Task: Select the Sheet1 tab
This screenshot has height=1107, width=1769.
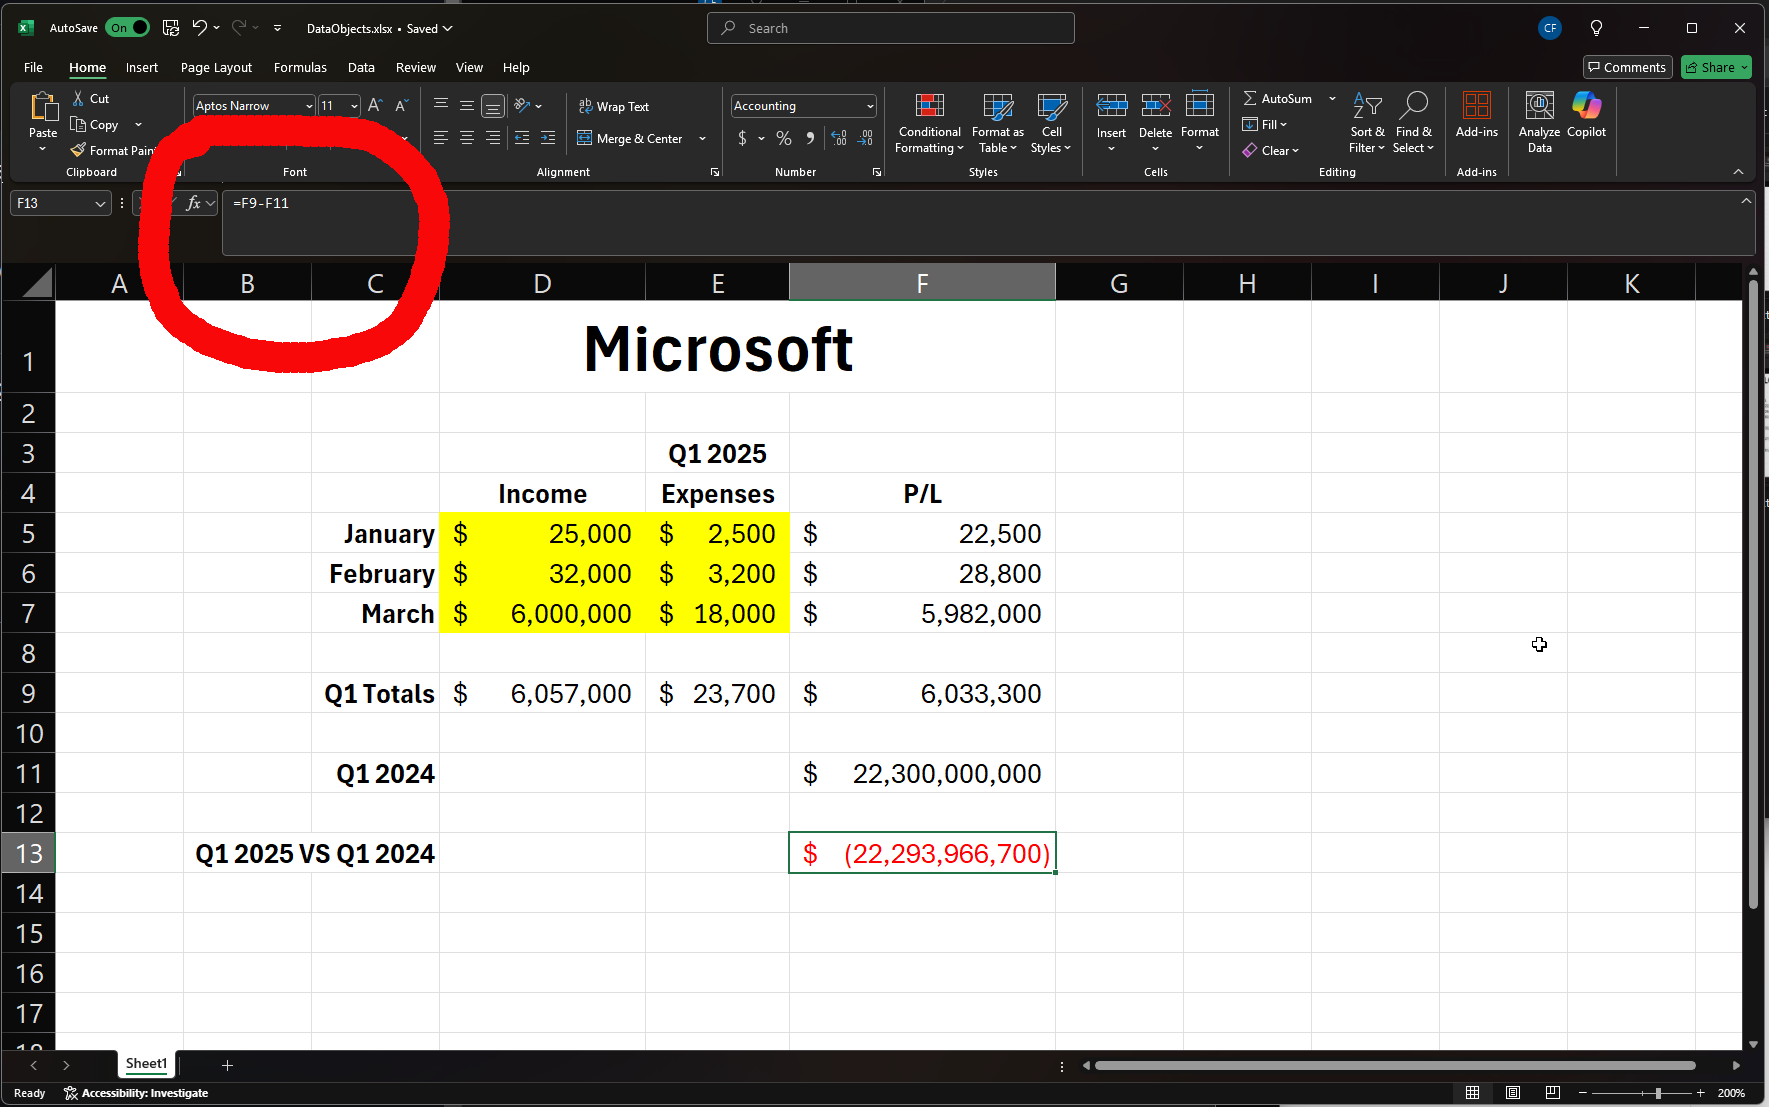Action: pyautogui.click(x=146, y=1064)
